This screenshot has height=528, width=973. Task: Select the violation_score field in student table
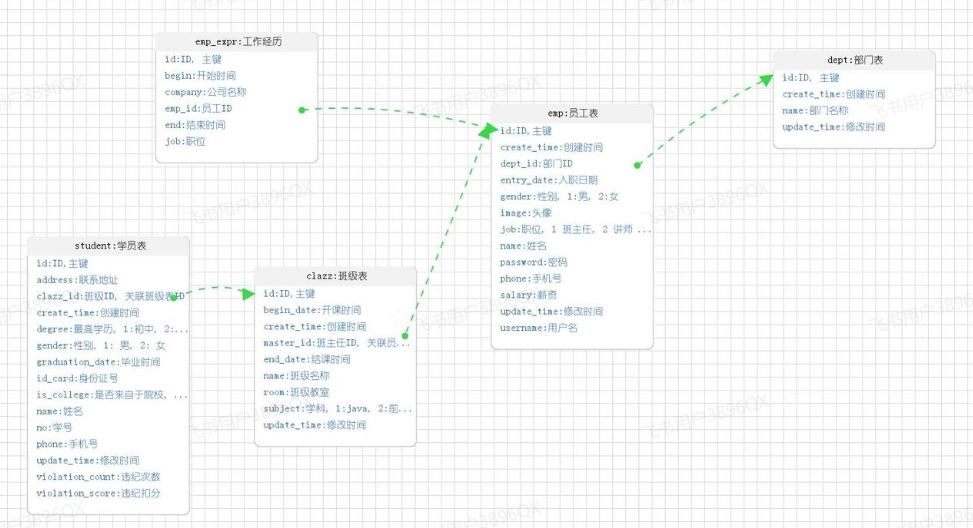98,493
